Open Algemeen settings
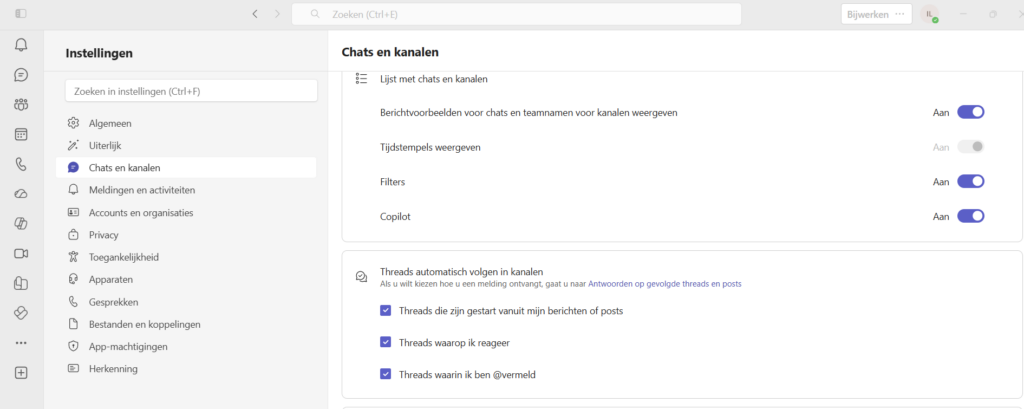 tap(186, 123)
